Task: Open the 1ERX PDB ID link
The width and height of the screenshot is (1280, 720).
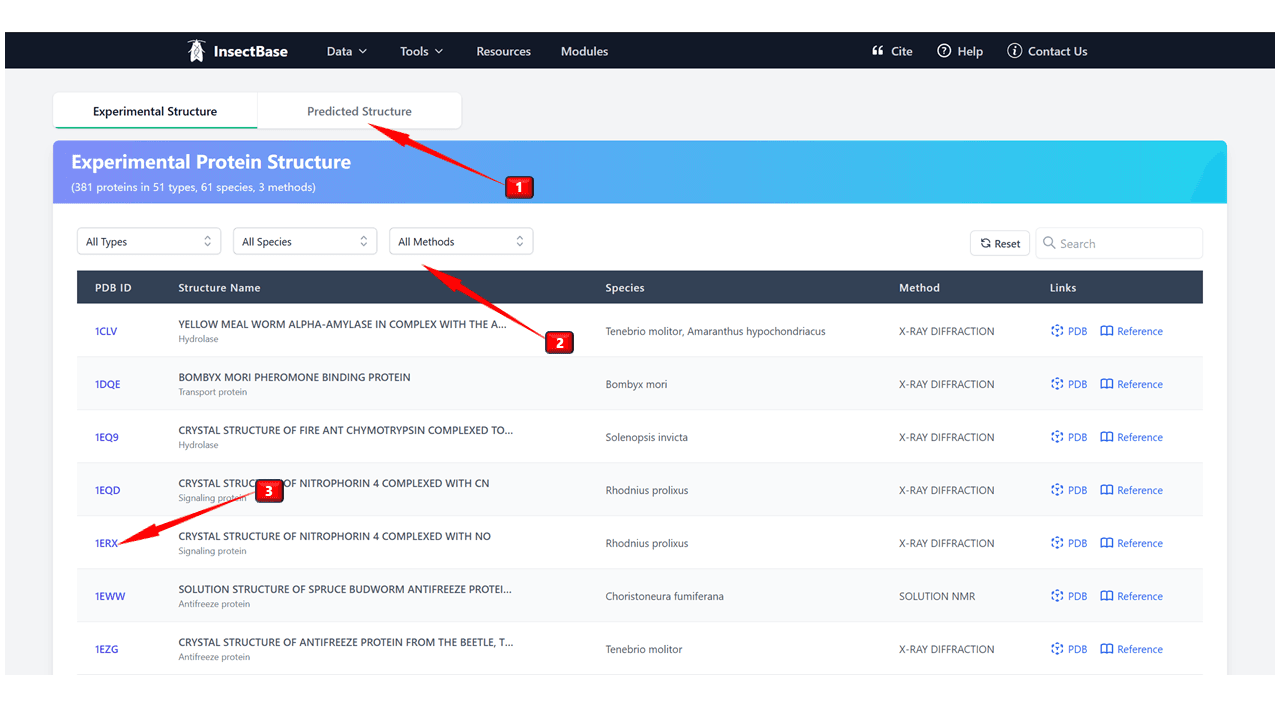Action: tap(107, 543)
